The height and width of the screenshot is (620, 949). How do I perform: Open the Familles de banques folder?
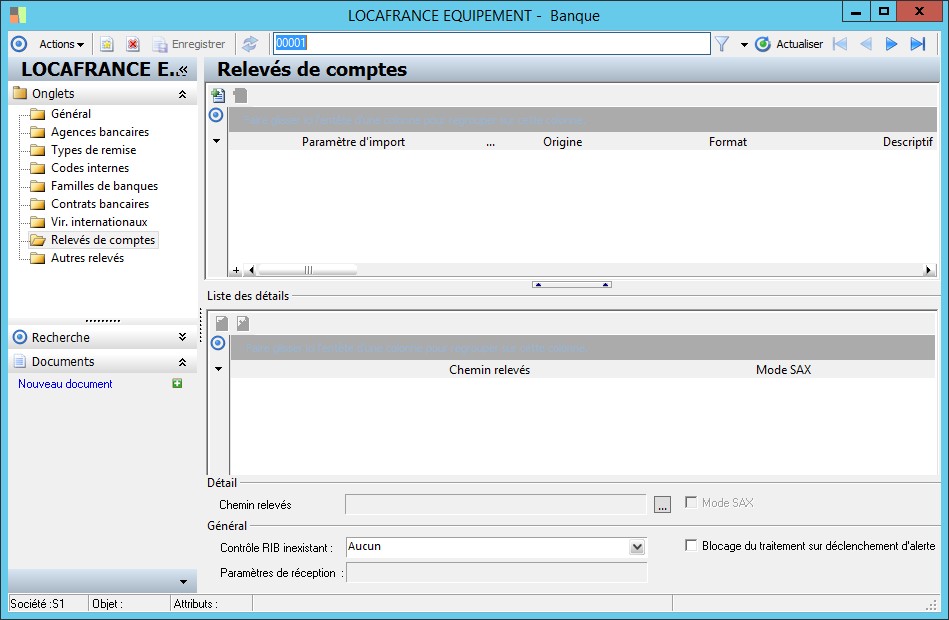coord(104,186)
